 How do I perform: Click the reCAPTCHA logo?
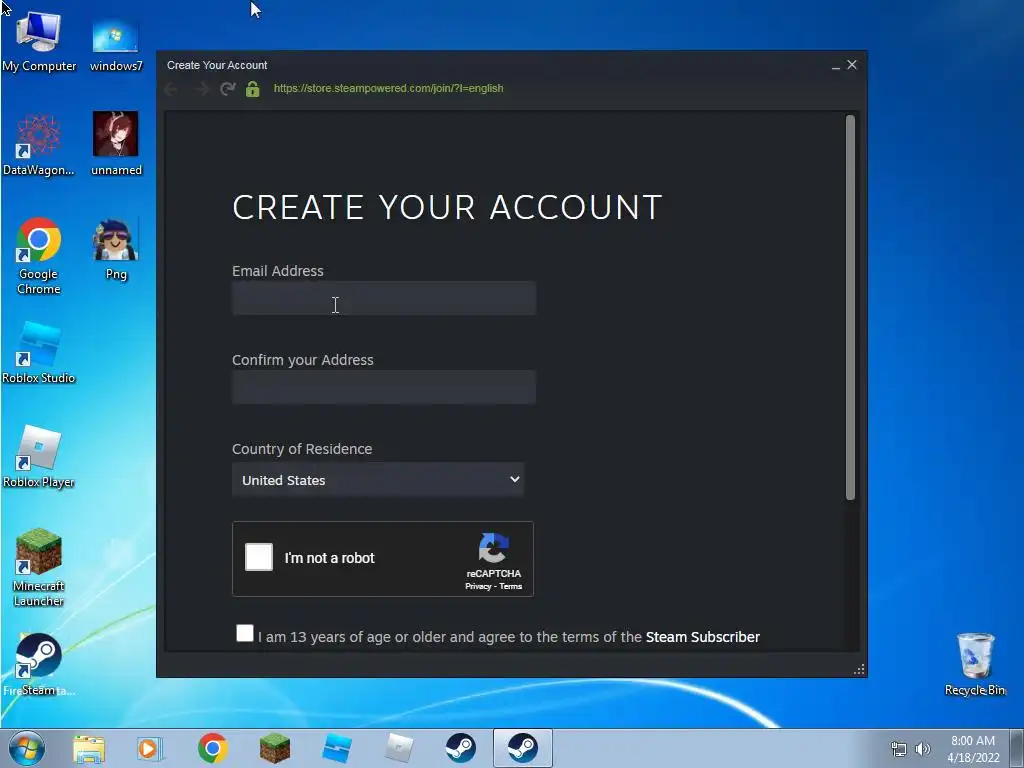pyautogui.click(x=494, y=548)
